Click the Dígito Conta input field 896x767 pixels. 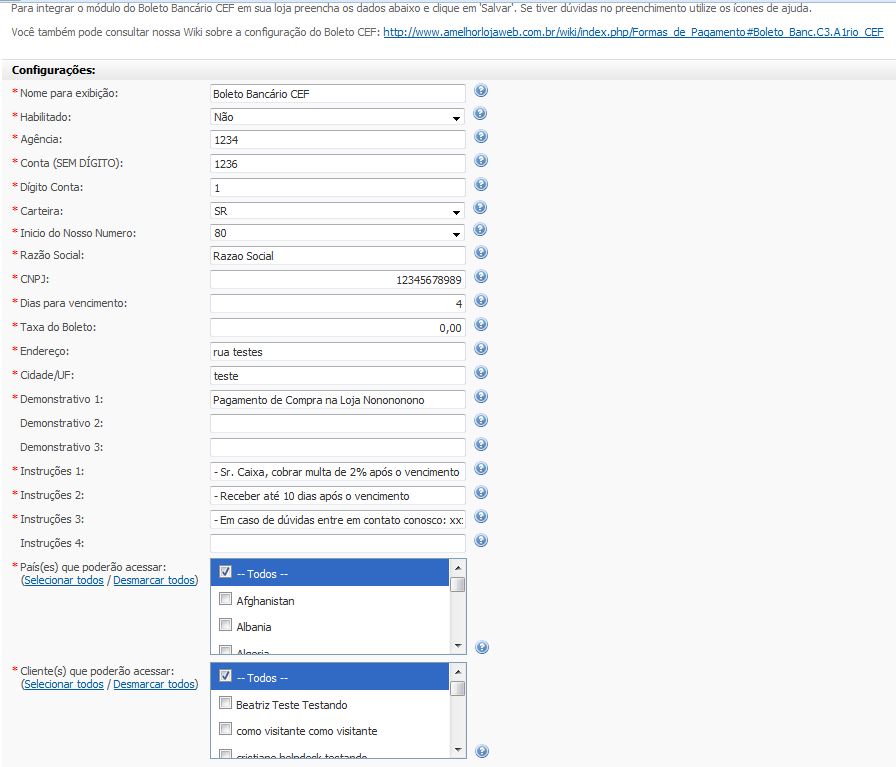tap(338, 187)
